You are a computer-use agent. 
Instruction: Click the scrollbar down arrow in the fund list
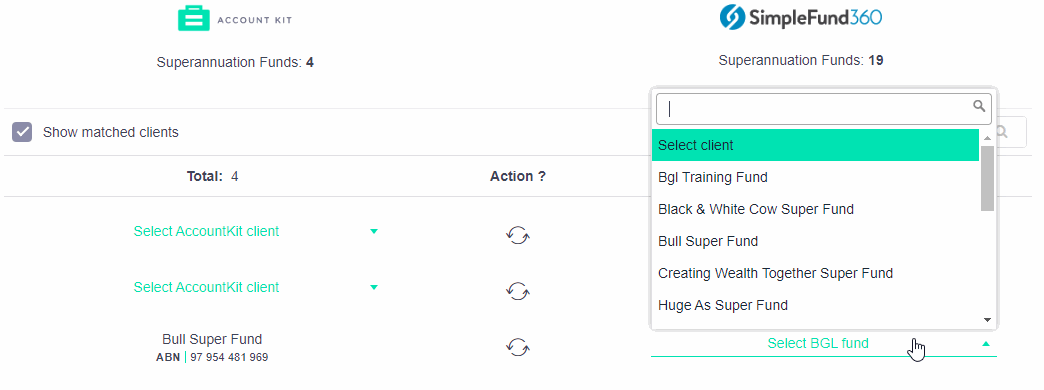point(987,320)
